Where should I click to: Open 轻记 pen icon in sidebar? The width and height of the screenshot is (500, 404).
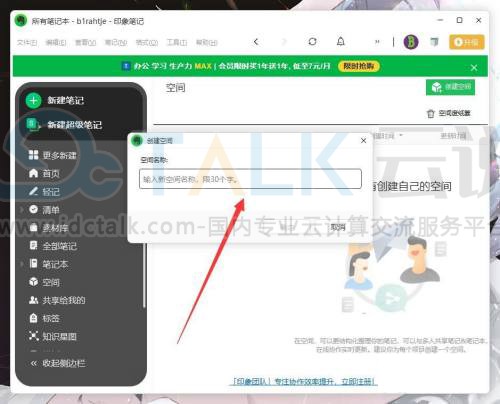(x=33, y=191)
